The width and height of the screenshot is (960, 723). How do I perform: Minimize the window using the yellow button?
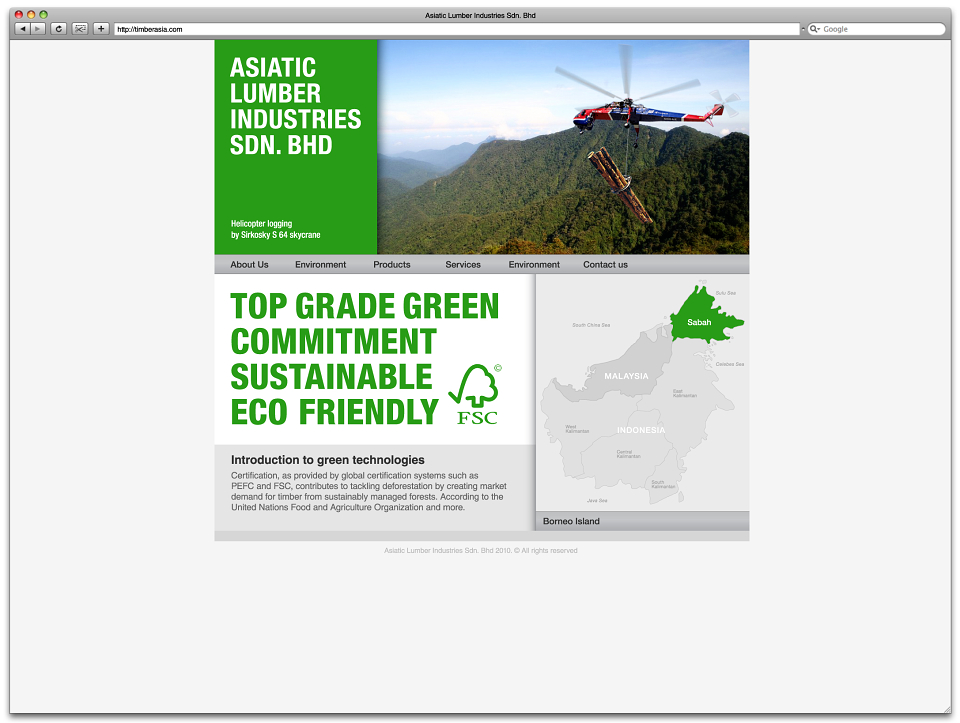click(x=31, y=15)
